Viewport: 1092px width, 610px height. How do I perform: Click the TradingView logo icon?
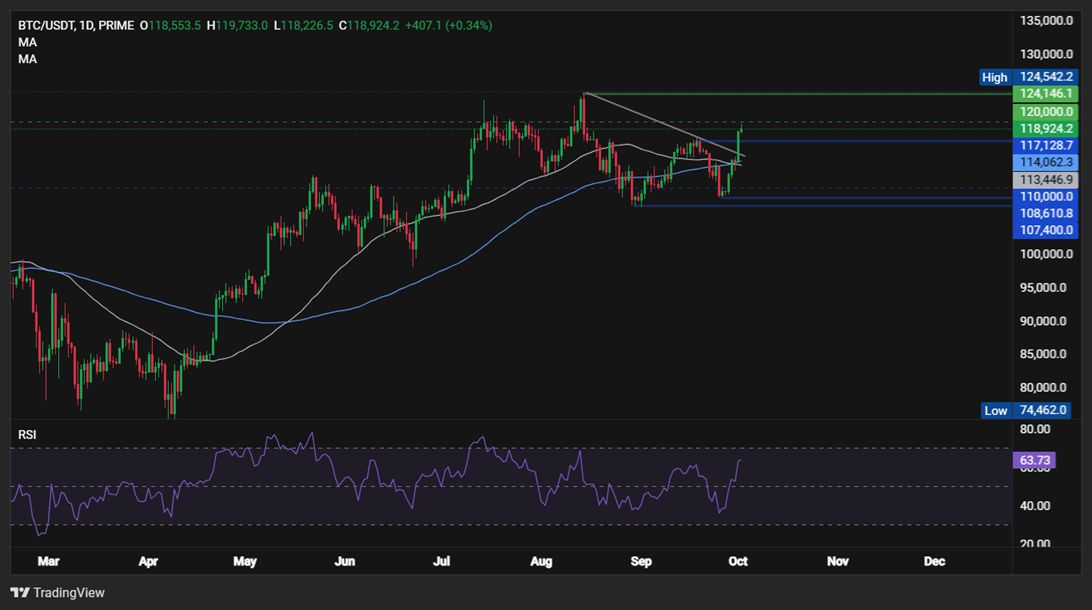(20, 593)
